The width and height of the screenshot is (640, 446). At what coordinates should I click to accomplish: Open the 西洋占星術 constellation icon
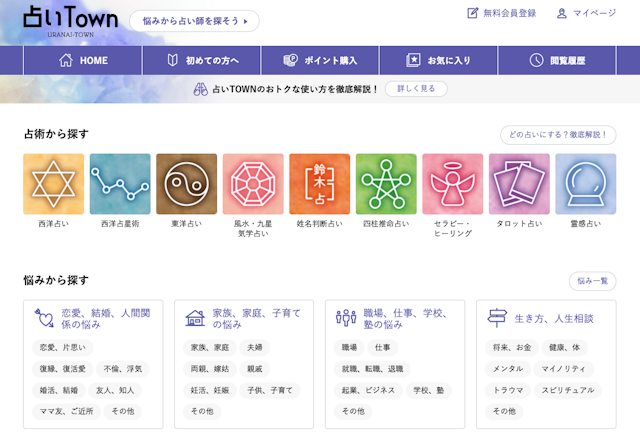pyautogui.click(x=120, y=184)
